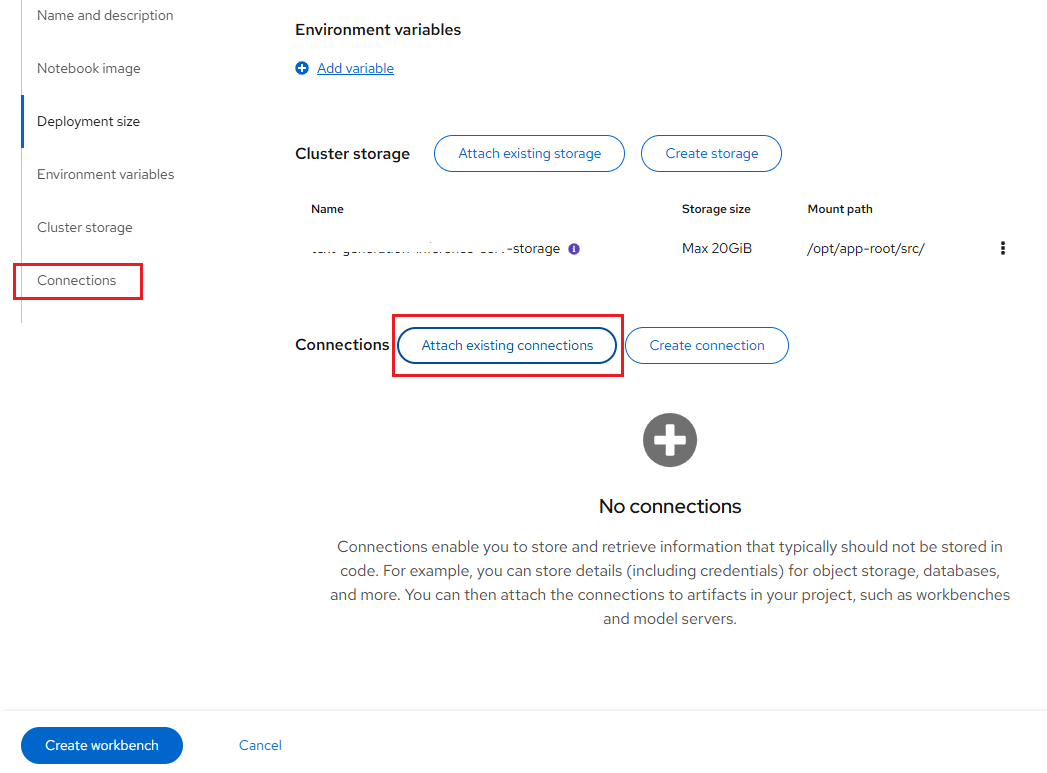Click the plus icon beside Add variable

(302, 69)
